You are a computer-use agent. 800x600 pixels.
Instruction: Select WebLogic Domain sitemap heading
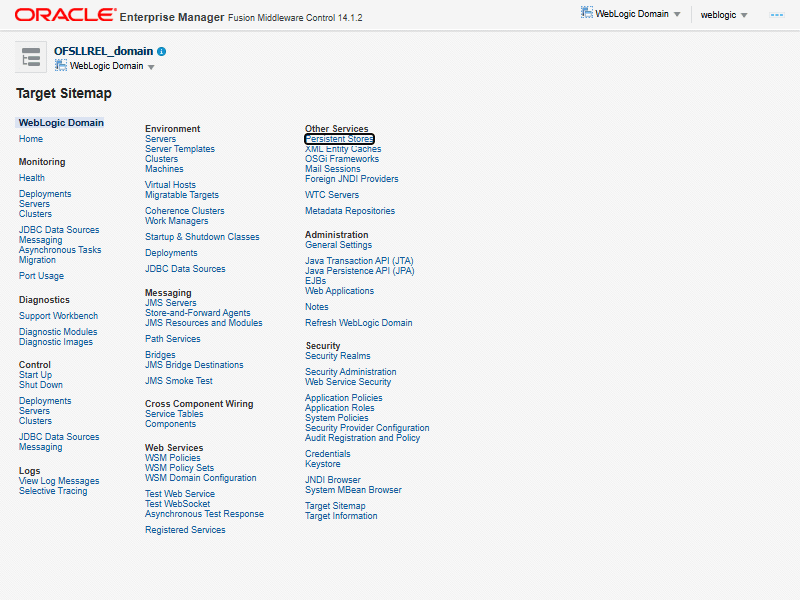pyautogui.click(x=61, y=123)
